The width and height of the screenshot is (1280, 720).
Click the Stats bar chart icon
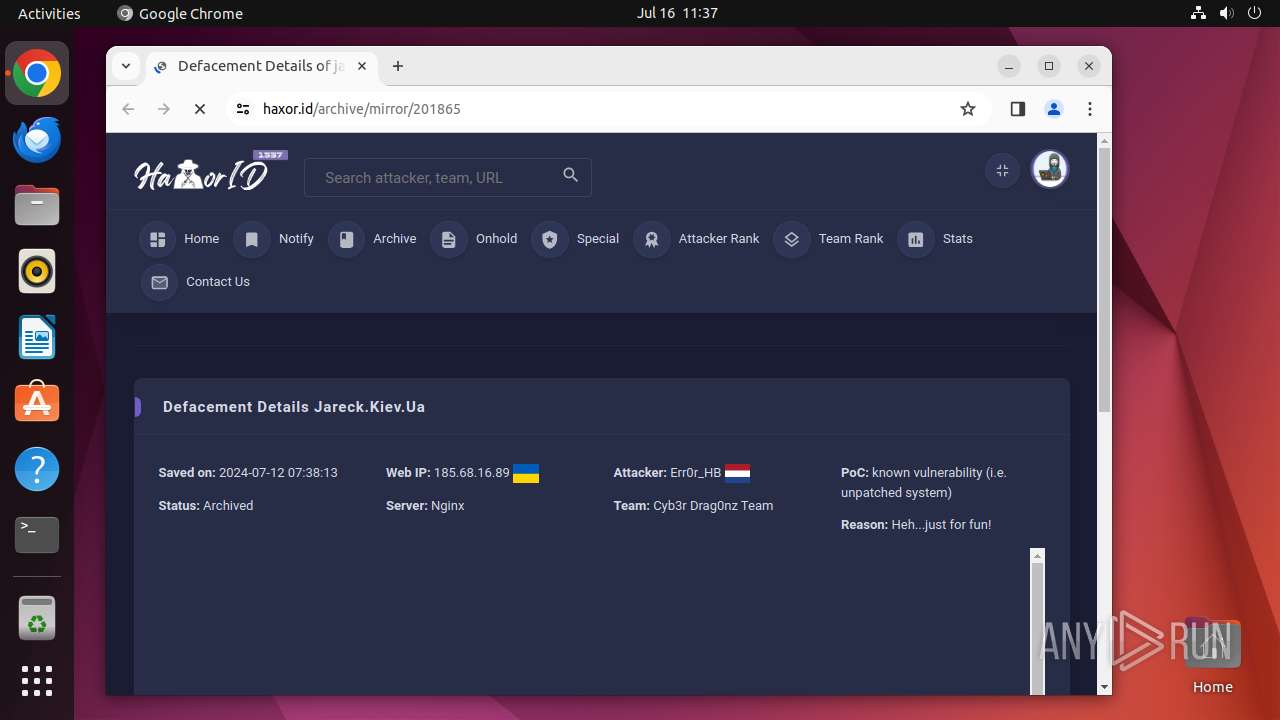915,239
